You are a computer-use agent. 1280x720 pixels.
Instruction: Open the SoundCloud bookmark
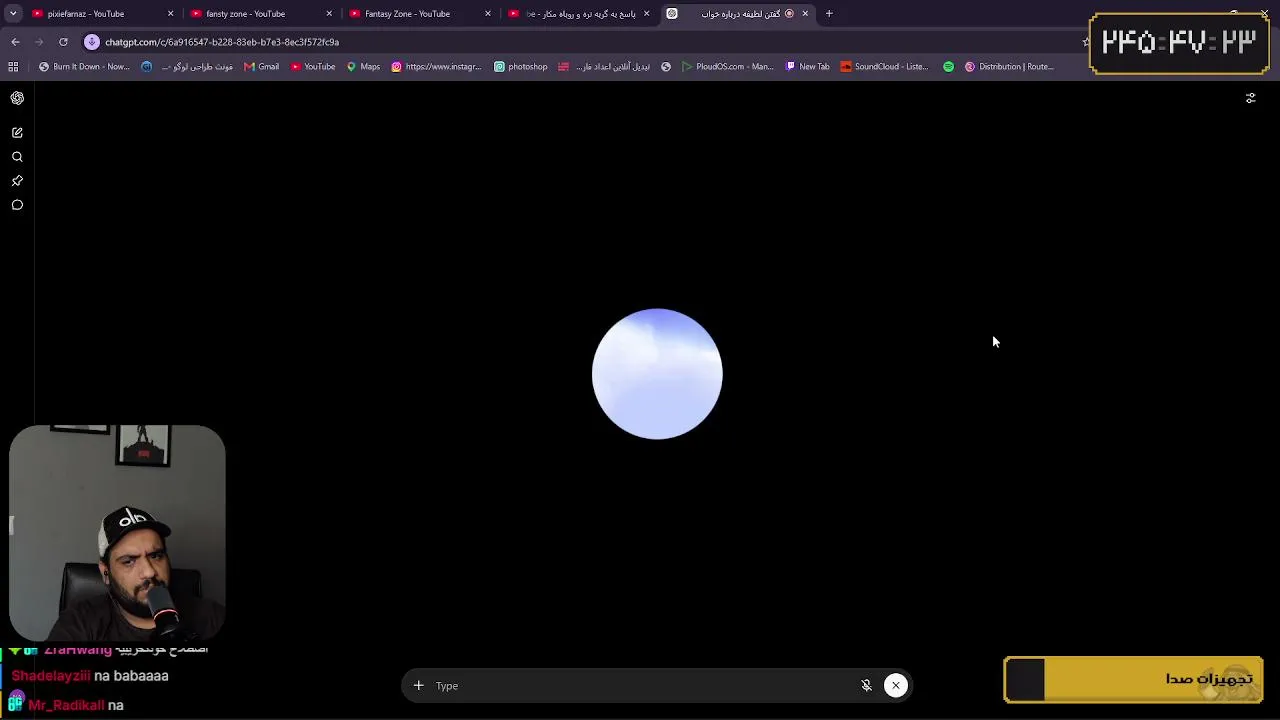coord(885,67)
